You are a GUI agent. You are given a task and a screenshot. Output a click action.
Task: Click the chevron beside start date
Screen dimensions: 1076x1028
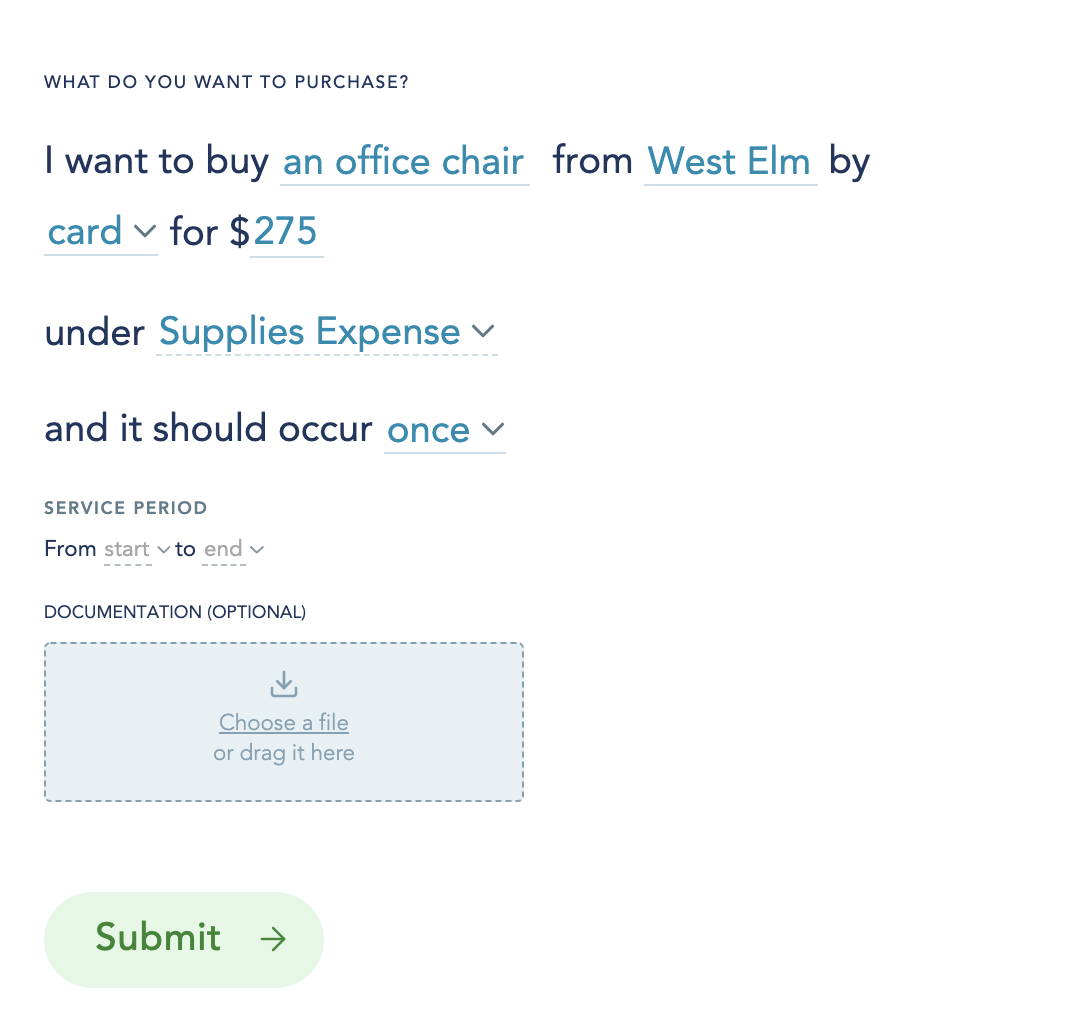(x=163, y=550)
